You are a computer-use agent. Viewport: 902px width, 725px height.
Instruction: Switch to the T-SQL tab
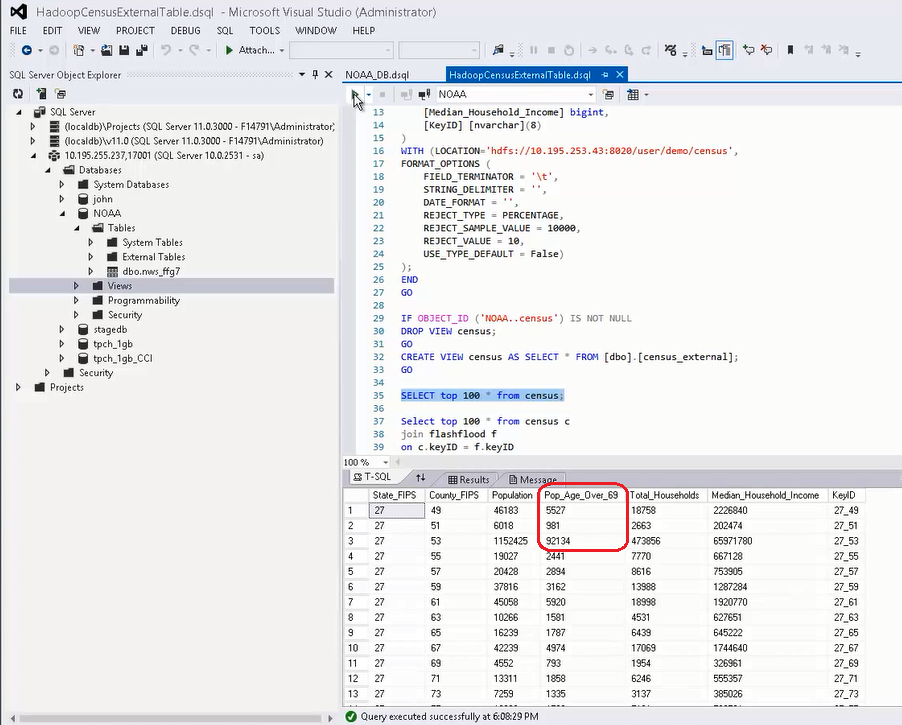[372, 477]
